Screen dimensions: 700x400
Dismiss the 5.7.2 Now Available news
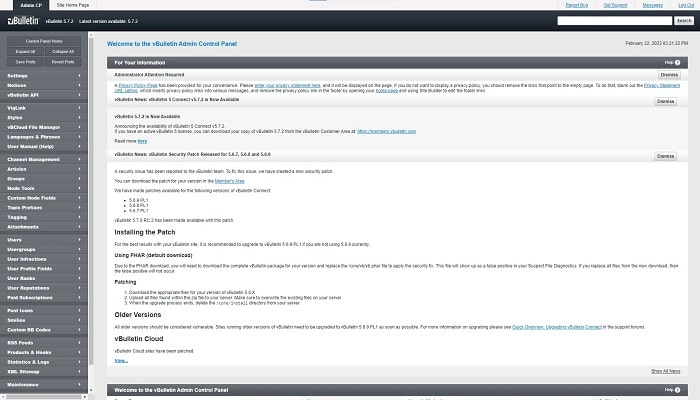point(665,101)
